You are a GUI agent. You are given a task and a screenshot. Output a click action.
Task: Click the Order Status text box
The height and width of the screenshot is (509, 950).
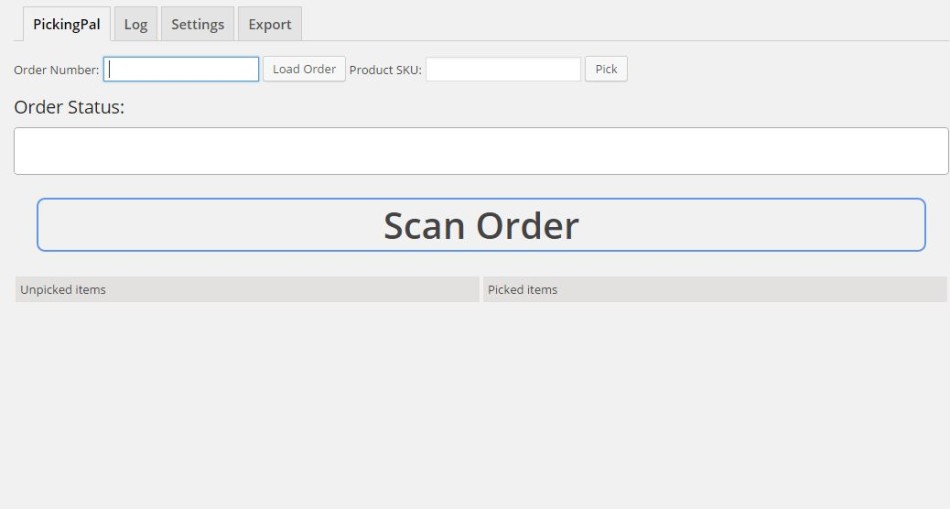tap(481, 151)
